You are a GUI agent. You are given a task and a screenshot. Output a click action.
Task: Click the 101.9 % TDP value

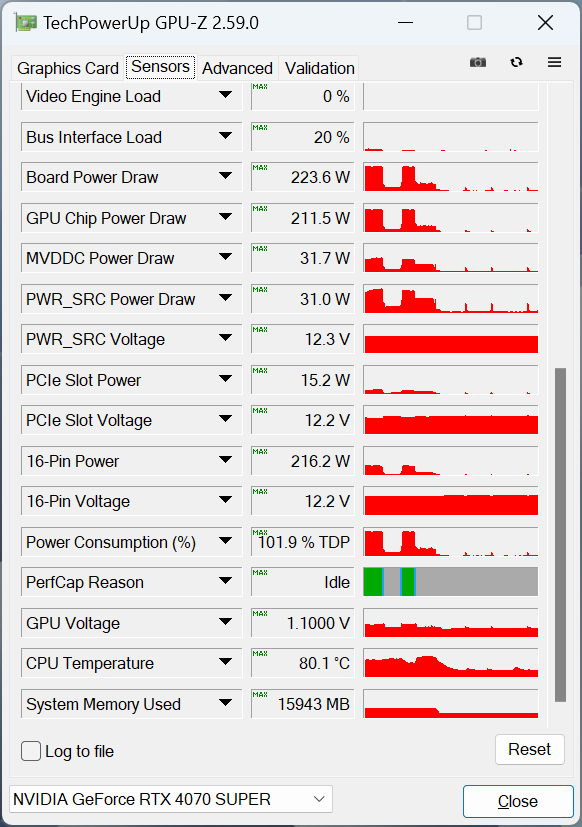point(302,542)
